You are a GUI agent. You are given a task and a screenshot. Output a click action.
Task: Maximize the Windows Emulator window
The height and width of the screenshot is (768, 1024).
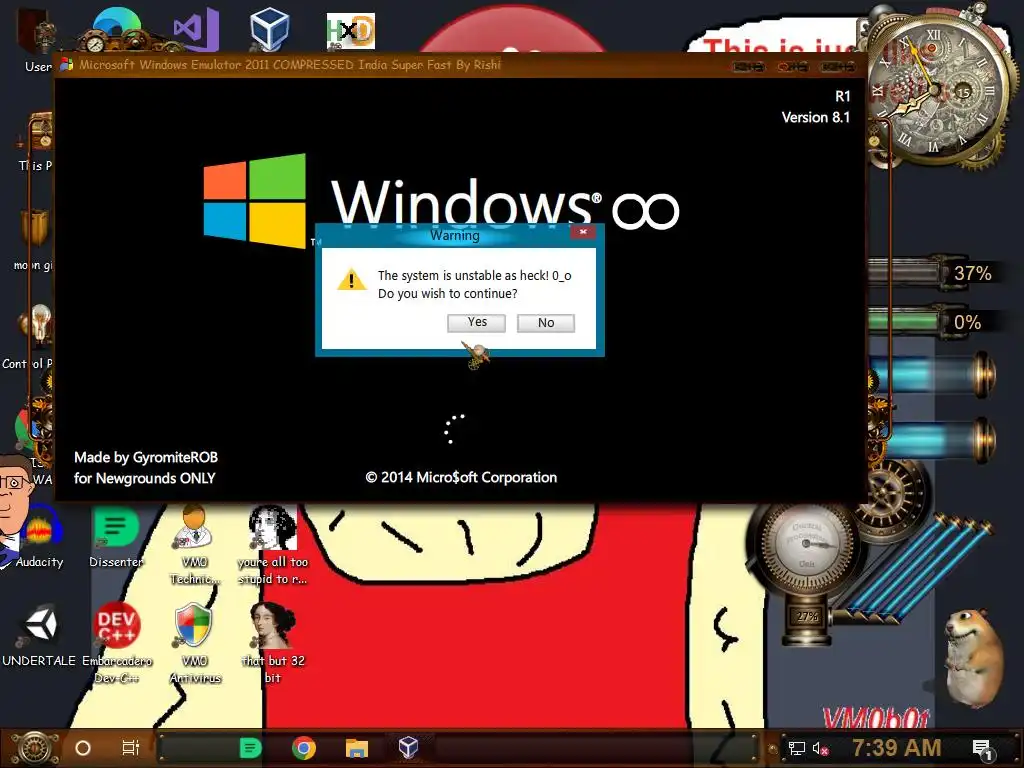793,67
